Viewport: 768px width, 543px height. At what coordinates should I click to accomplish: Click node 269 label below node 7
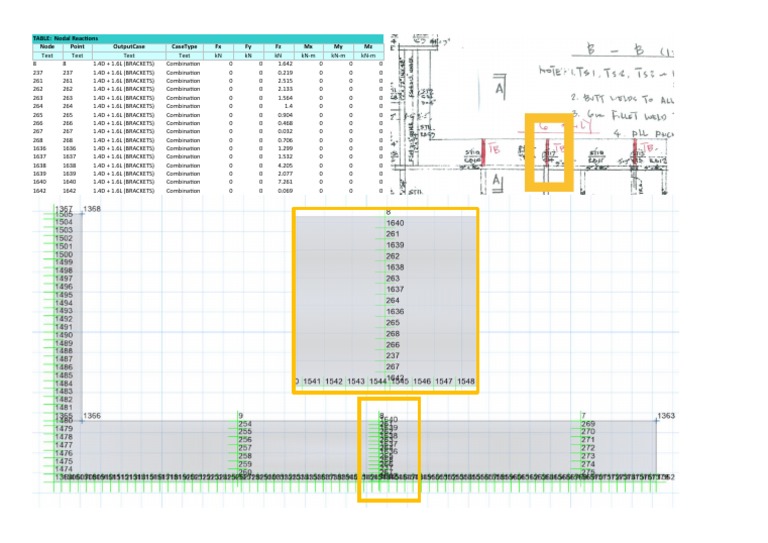point(588,424)
